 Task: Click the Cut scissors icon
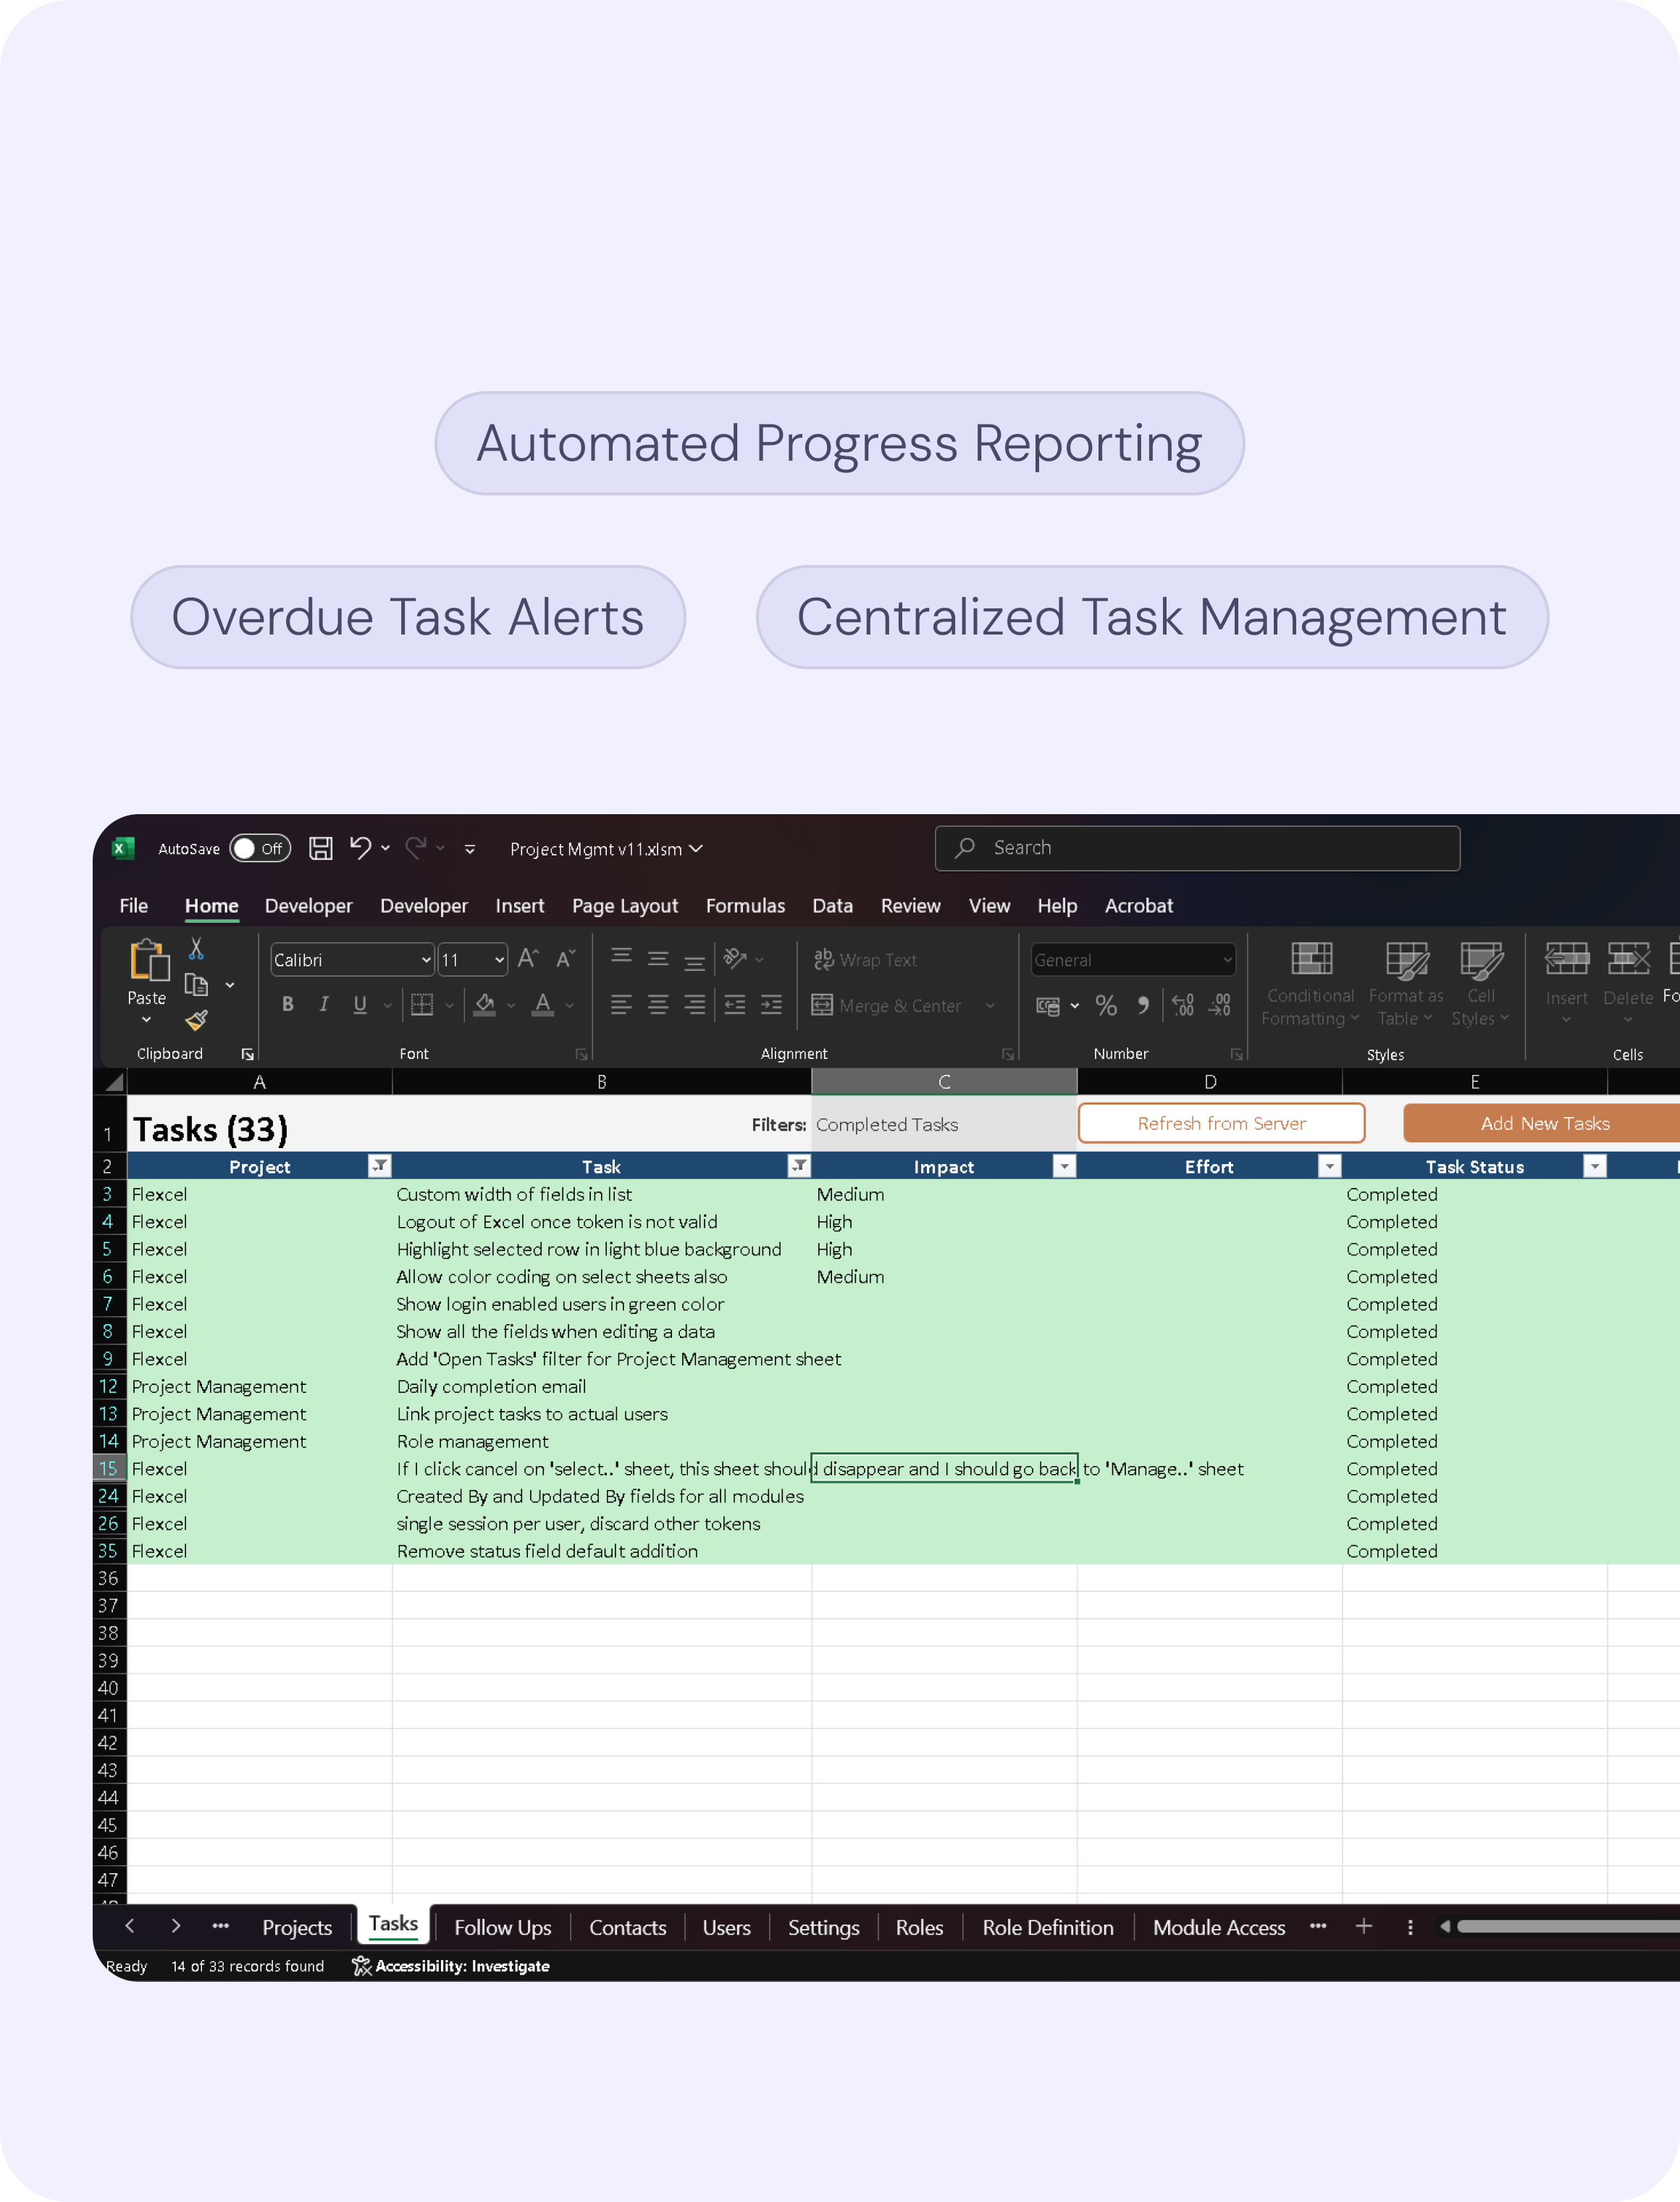[196, 948]
